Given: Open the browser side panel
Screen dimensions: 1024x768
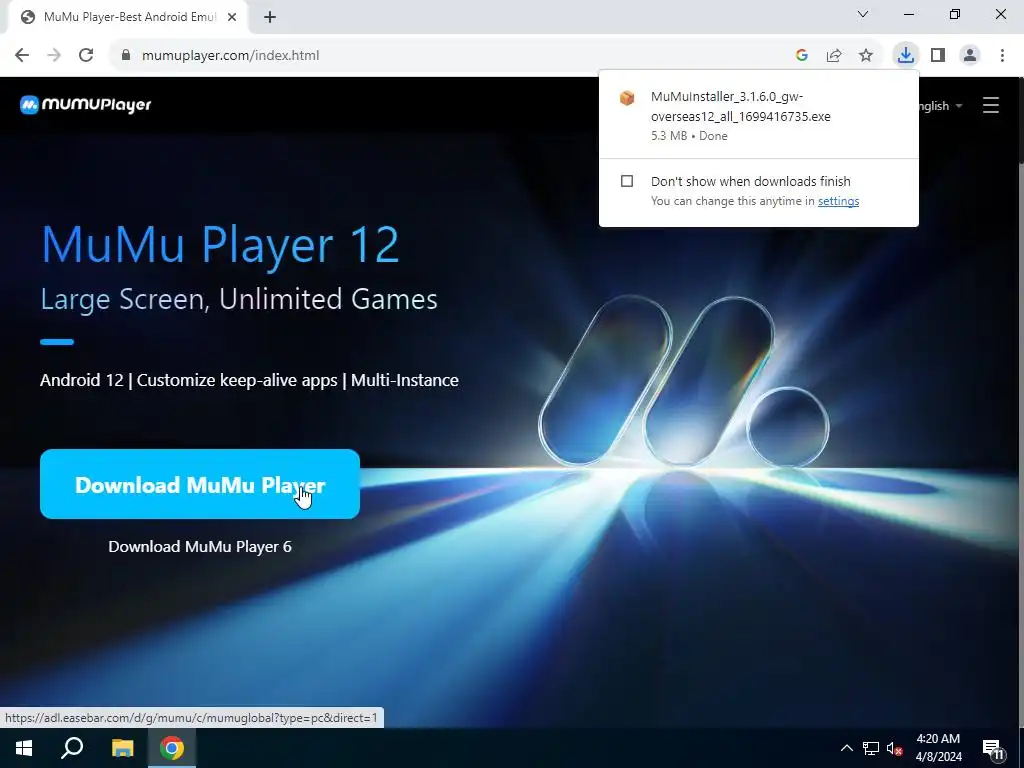Looking at the screenshot, I should coord(938,55).
